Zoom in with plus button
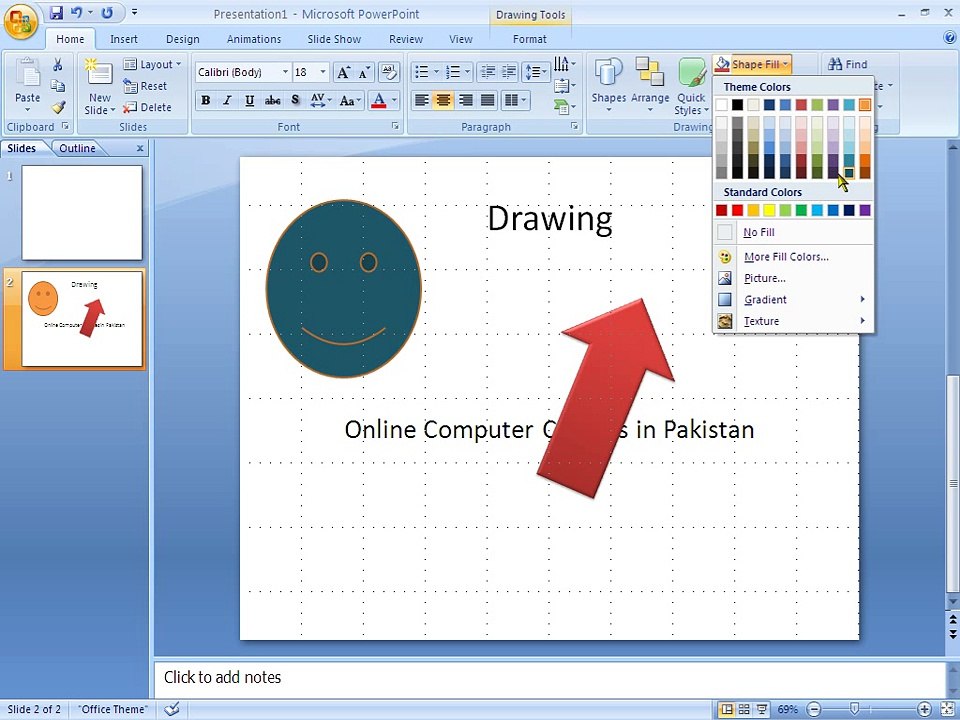Viewport: 960px width, 720px height. [x=924, y=710]
